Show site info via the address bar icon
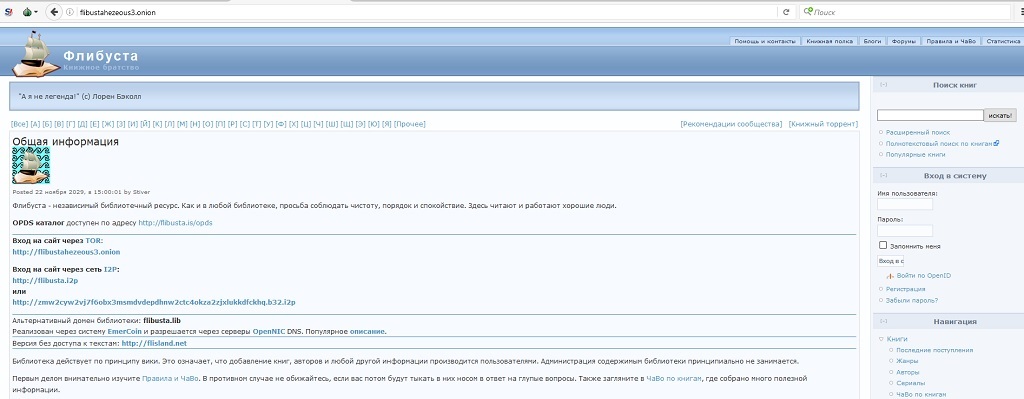 70,12
